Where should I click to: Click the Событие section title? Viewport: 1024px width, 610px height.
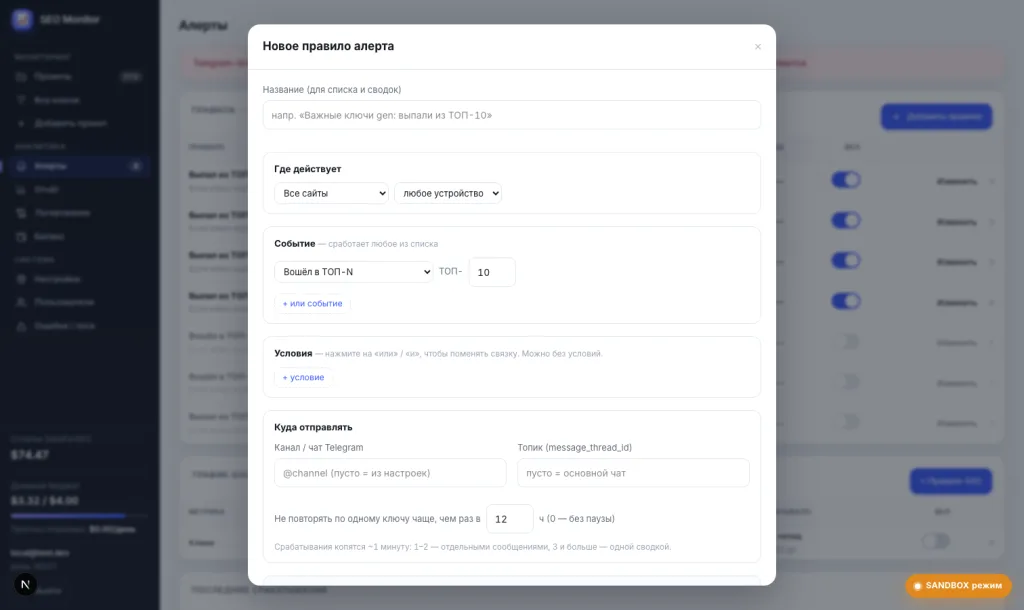coord(295,244)
